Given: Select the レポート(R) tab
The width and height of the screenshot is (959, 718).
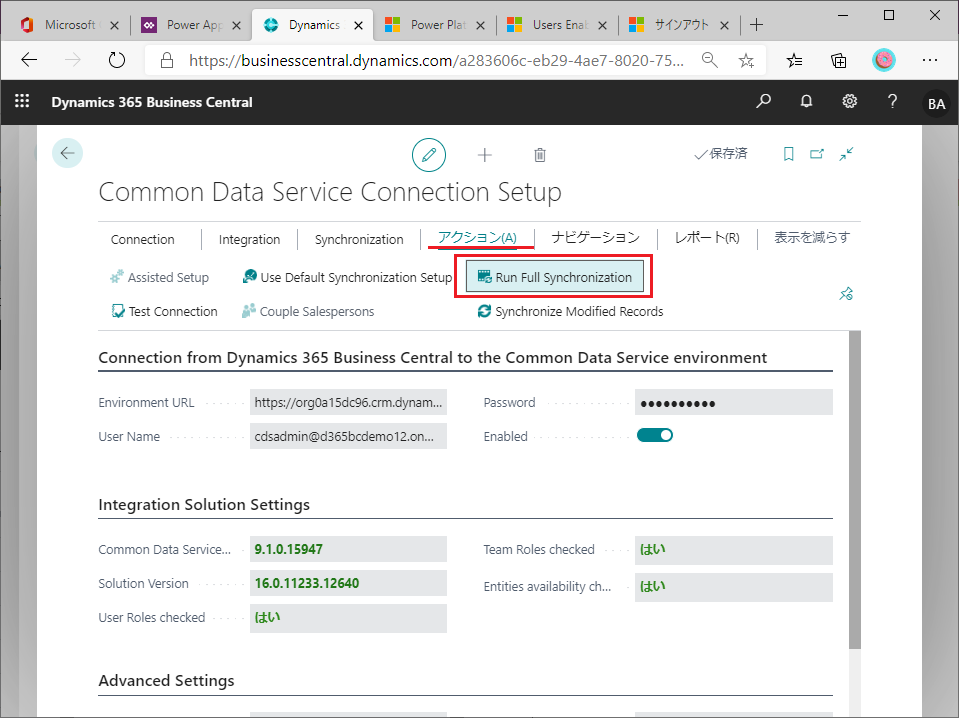Looking at the screenshot, I should point(707,237).
